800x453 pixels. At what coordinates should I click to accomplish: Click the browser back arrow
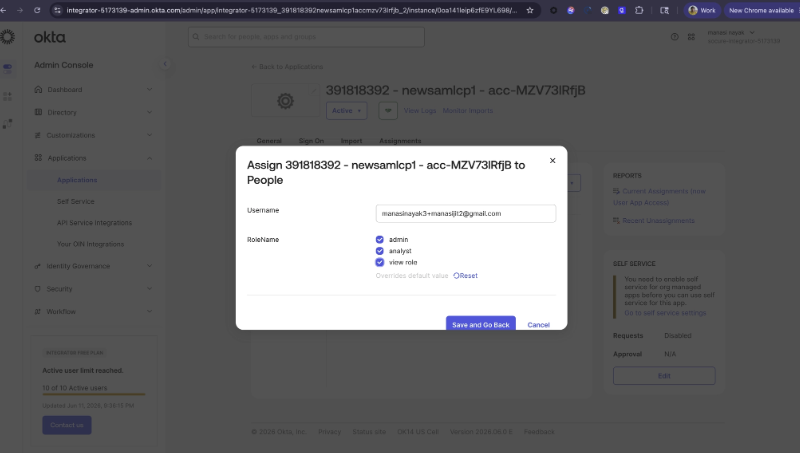click(4, 10)
